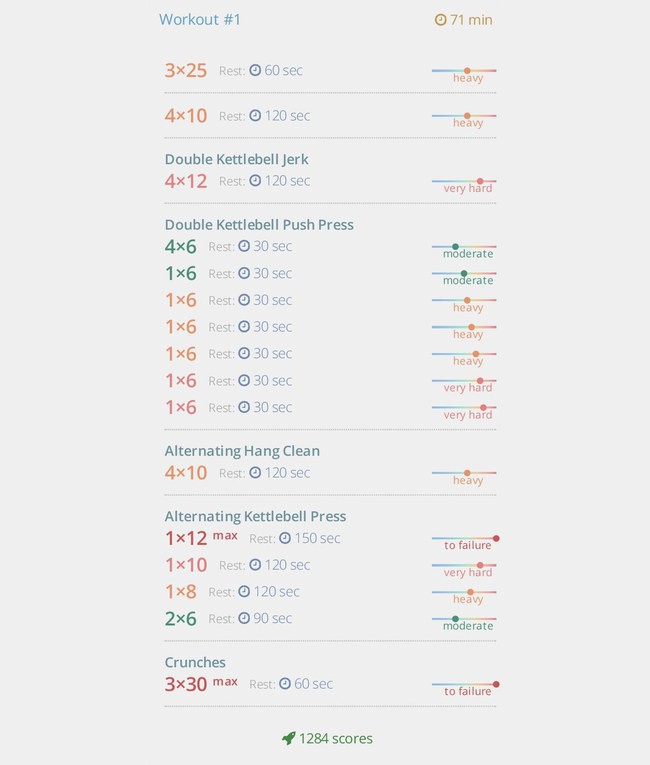Click the clock icon beside 71 min
The image size is (650, 765).
coord(440,20)
